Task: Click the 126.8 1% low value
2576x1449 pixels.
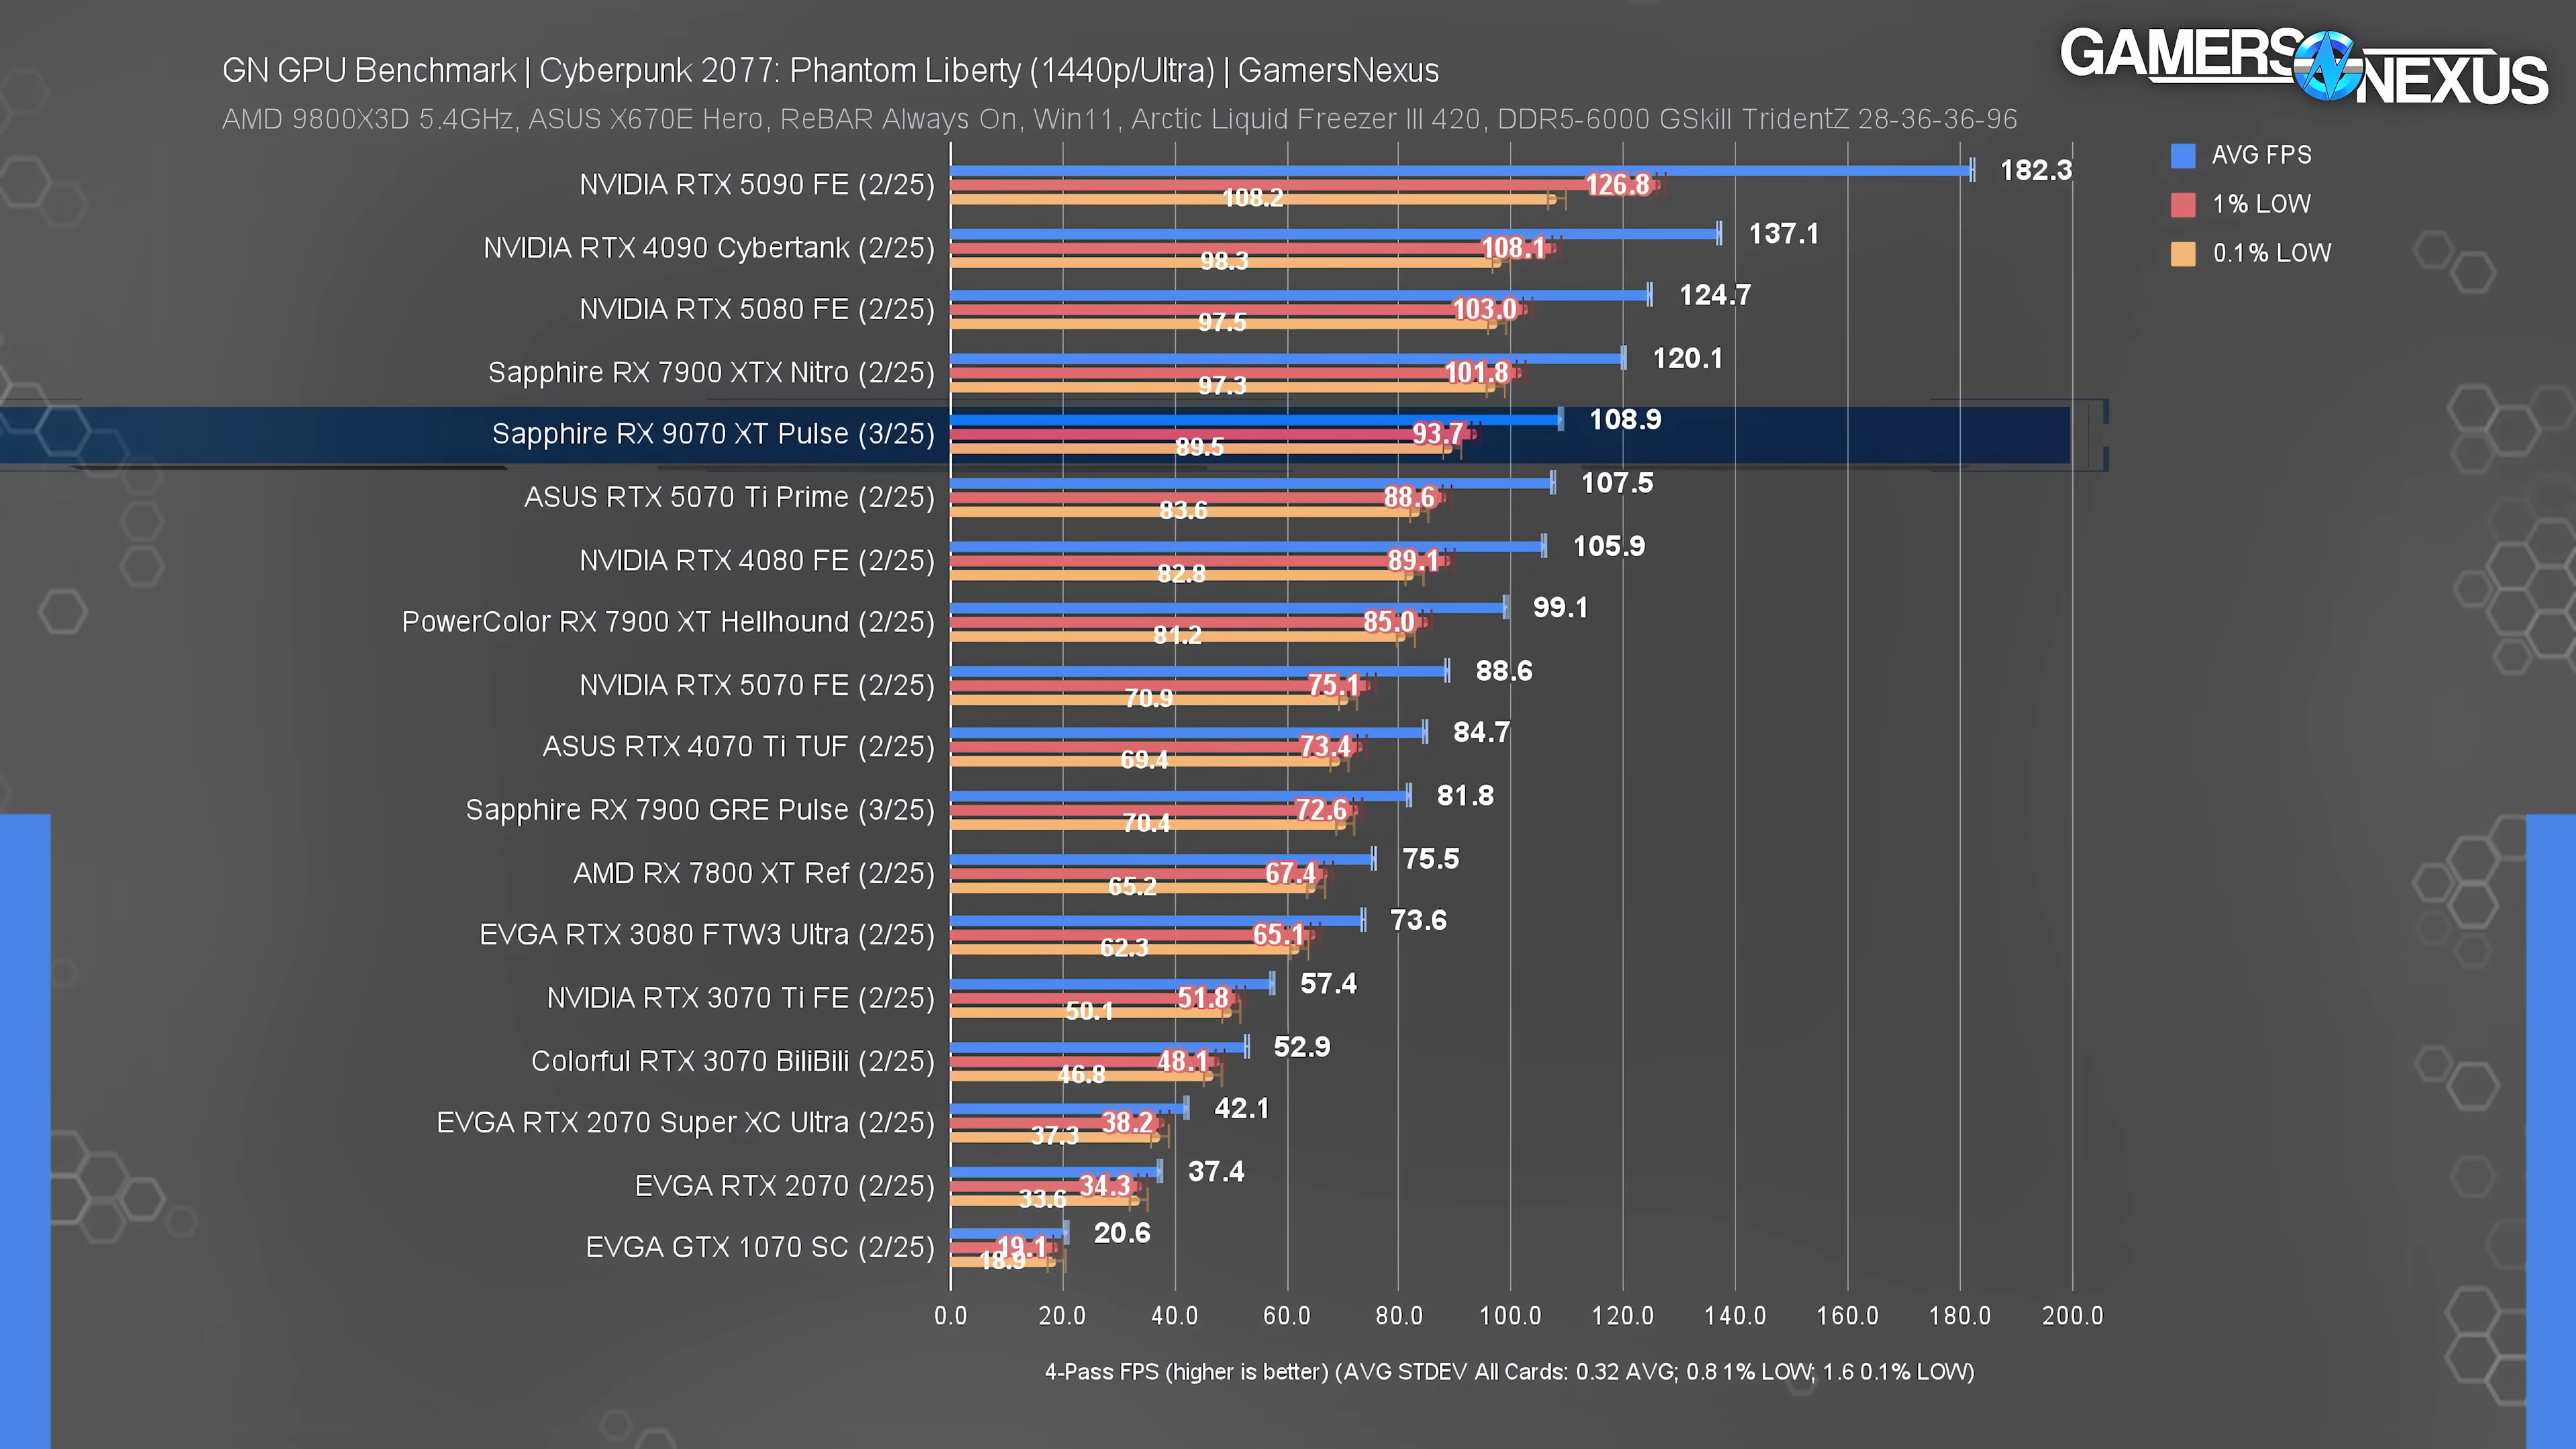Action: [x=1618, y=185]
